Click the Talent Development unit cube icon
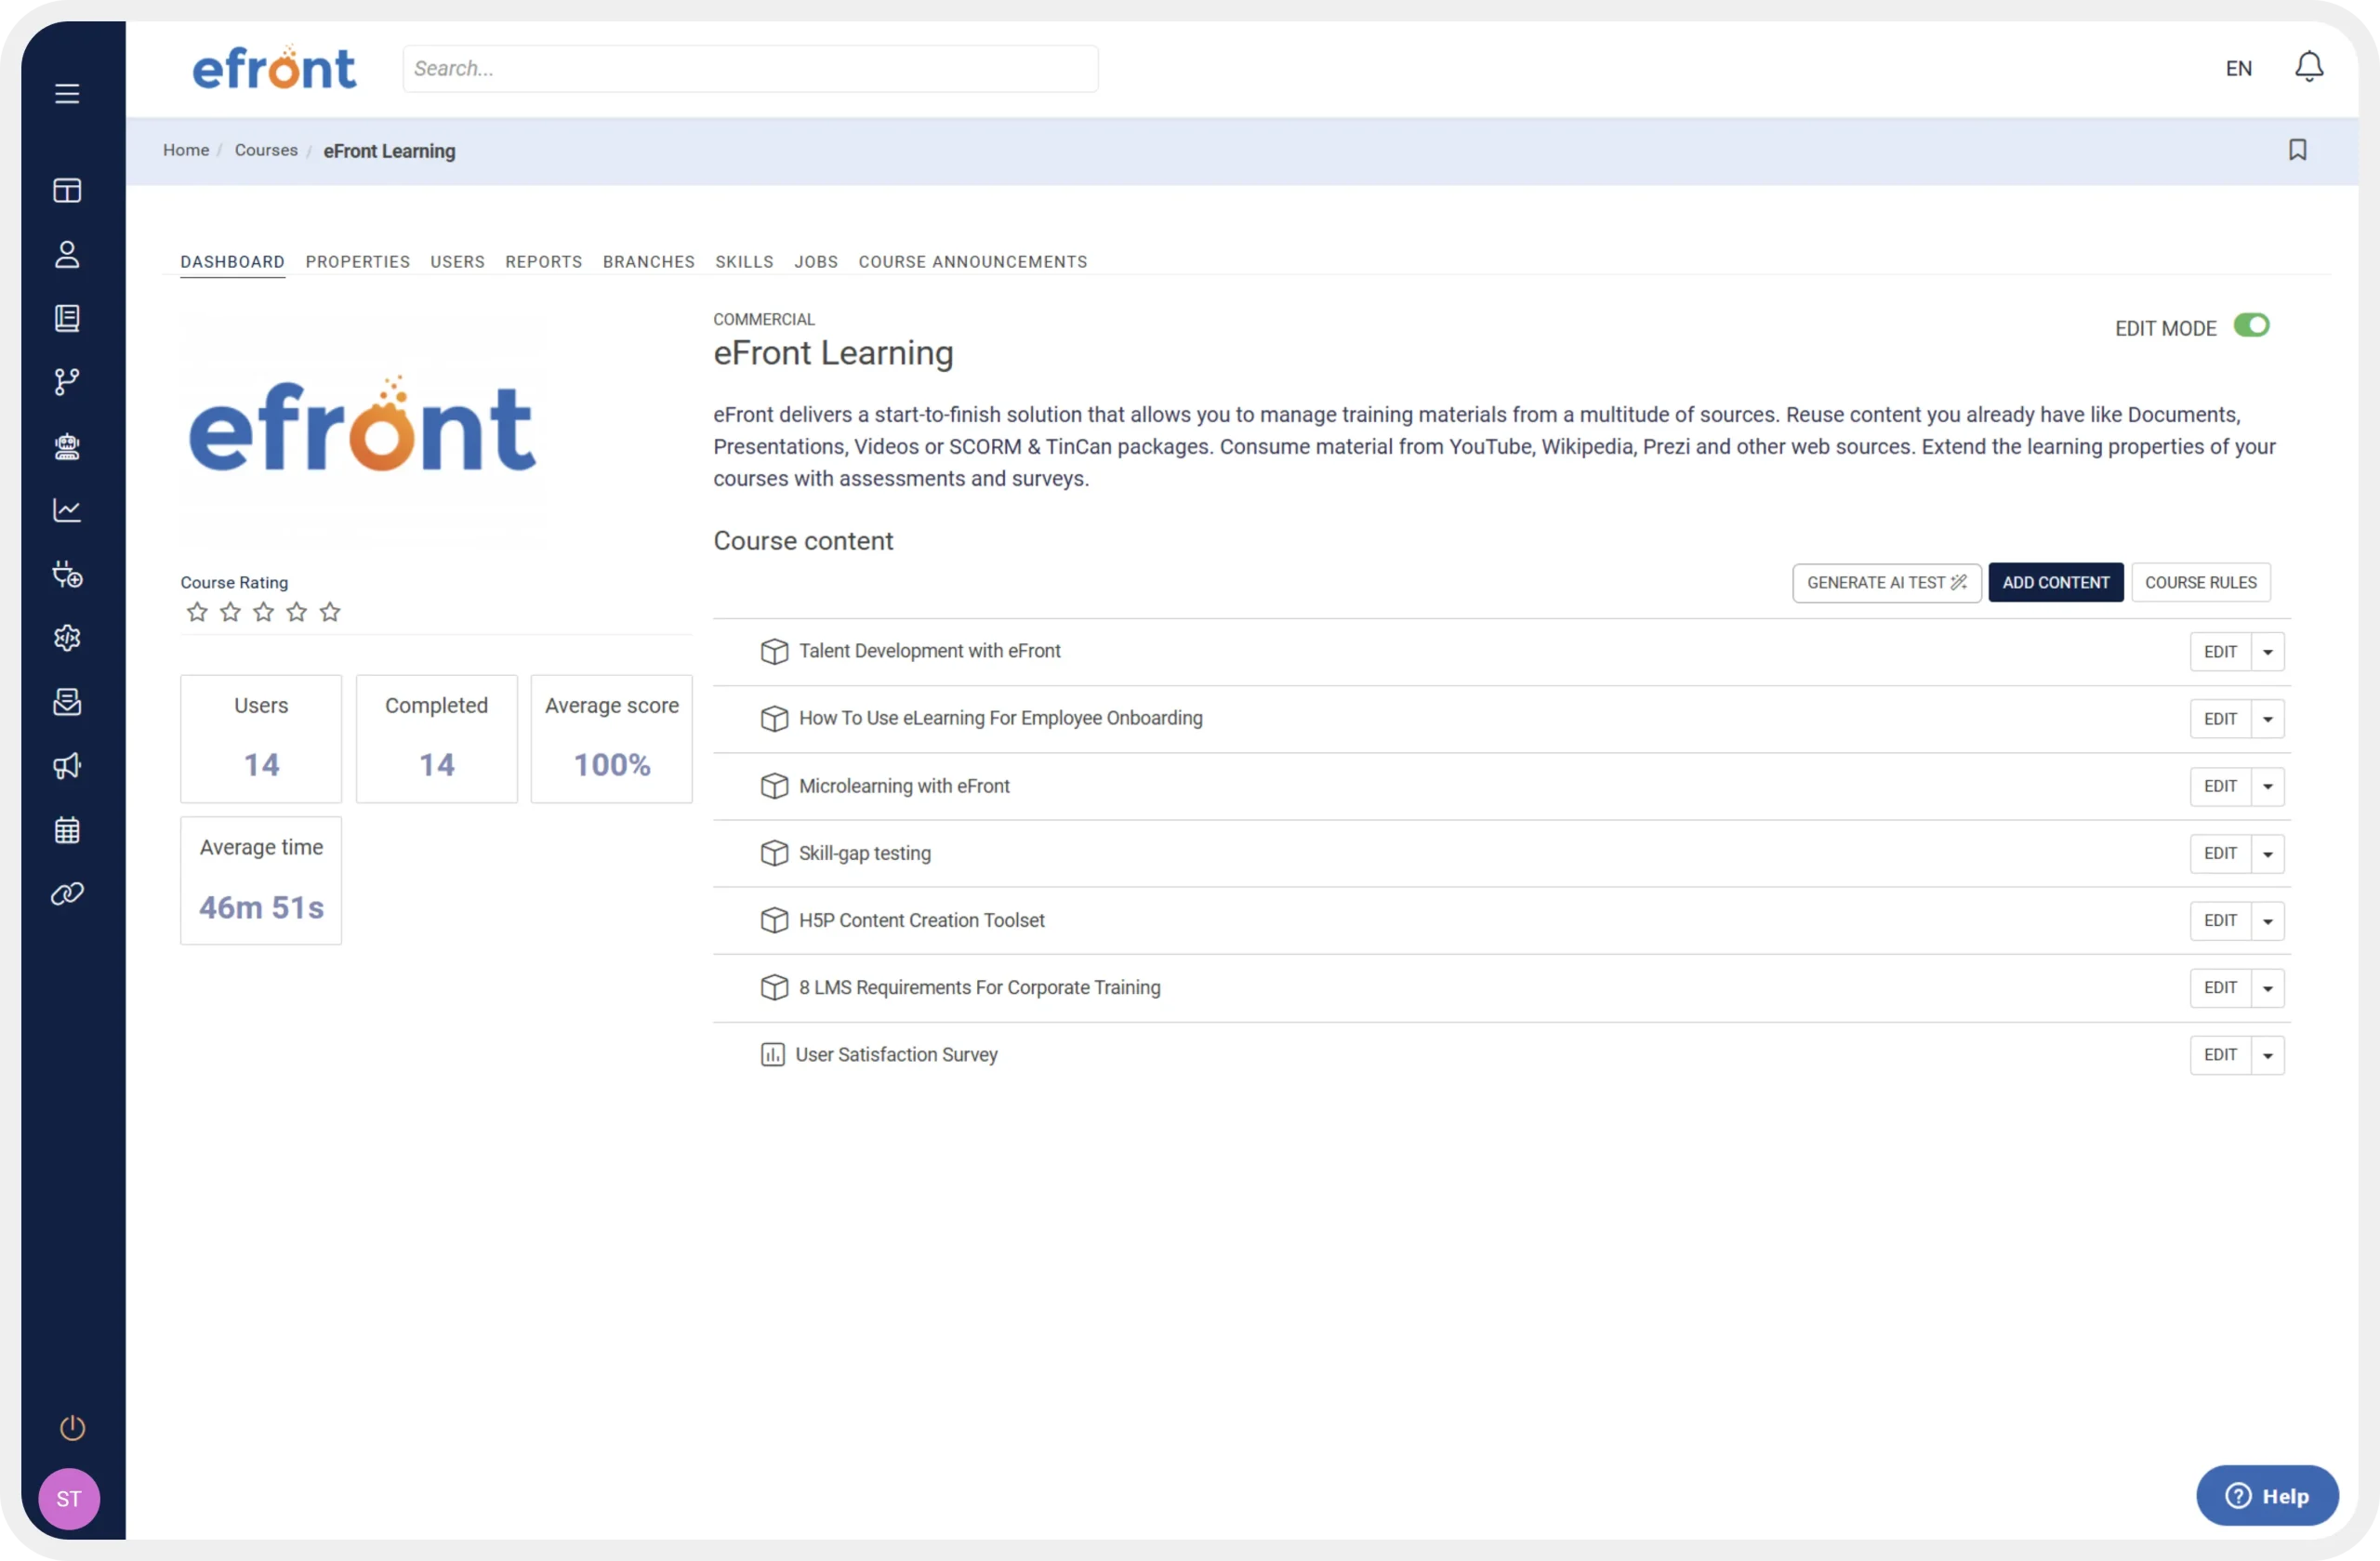Screen dimensions: 2380x1561 (774, 651)
